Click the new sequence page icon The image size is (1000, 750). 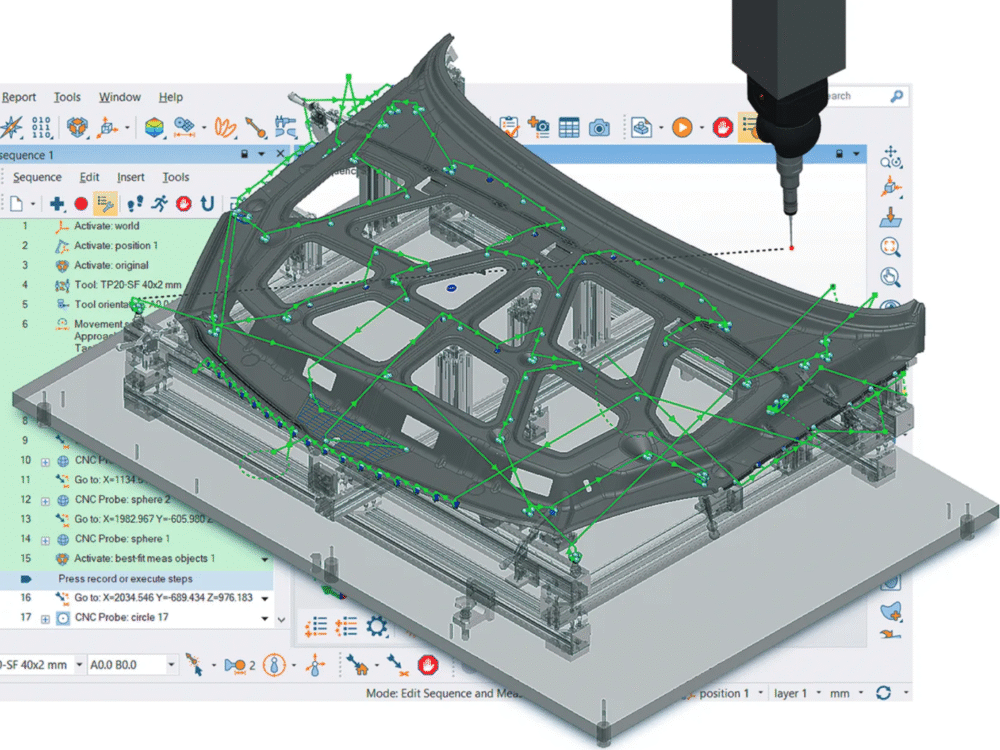(x=16, y=204)
